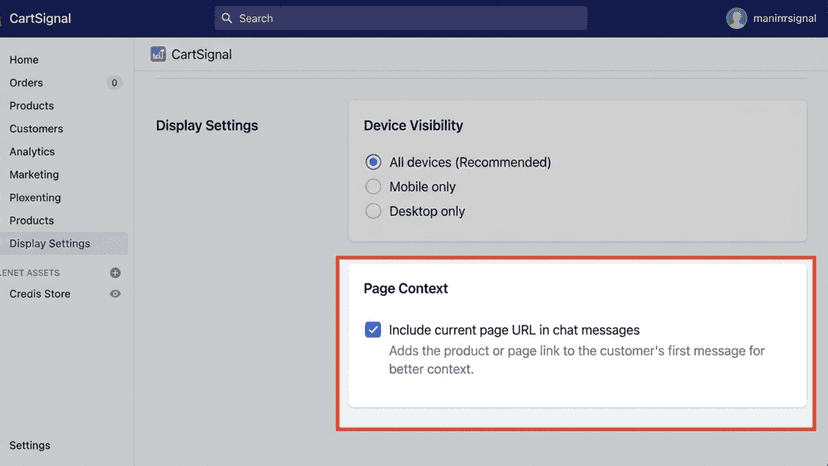The width and height of the screenshot is (828, 466).
Task: Go to Marketing in the sidebar
Action: pyautogui.click(x=34, y=175)
